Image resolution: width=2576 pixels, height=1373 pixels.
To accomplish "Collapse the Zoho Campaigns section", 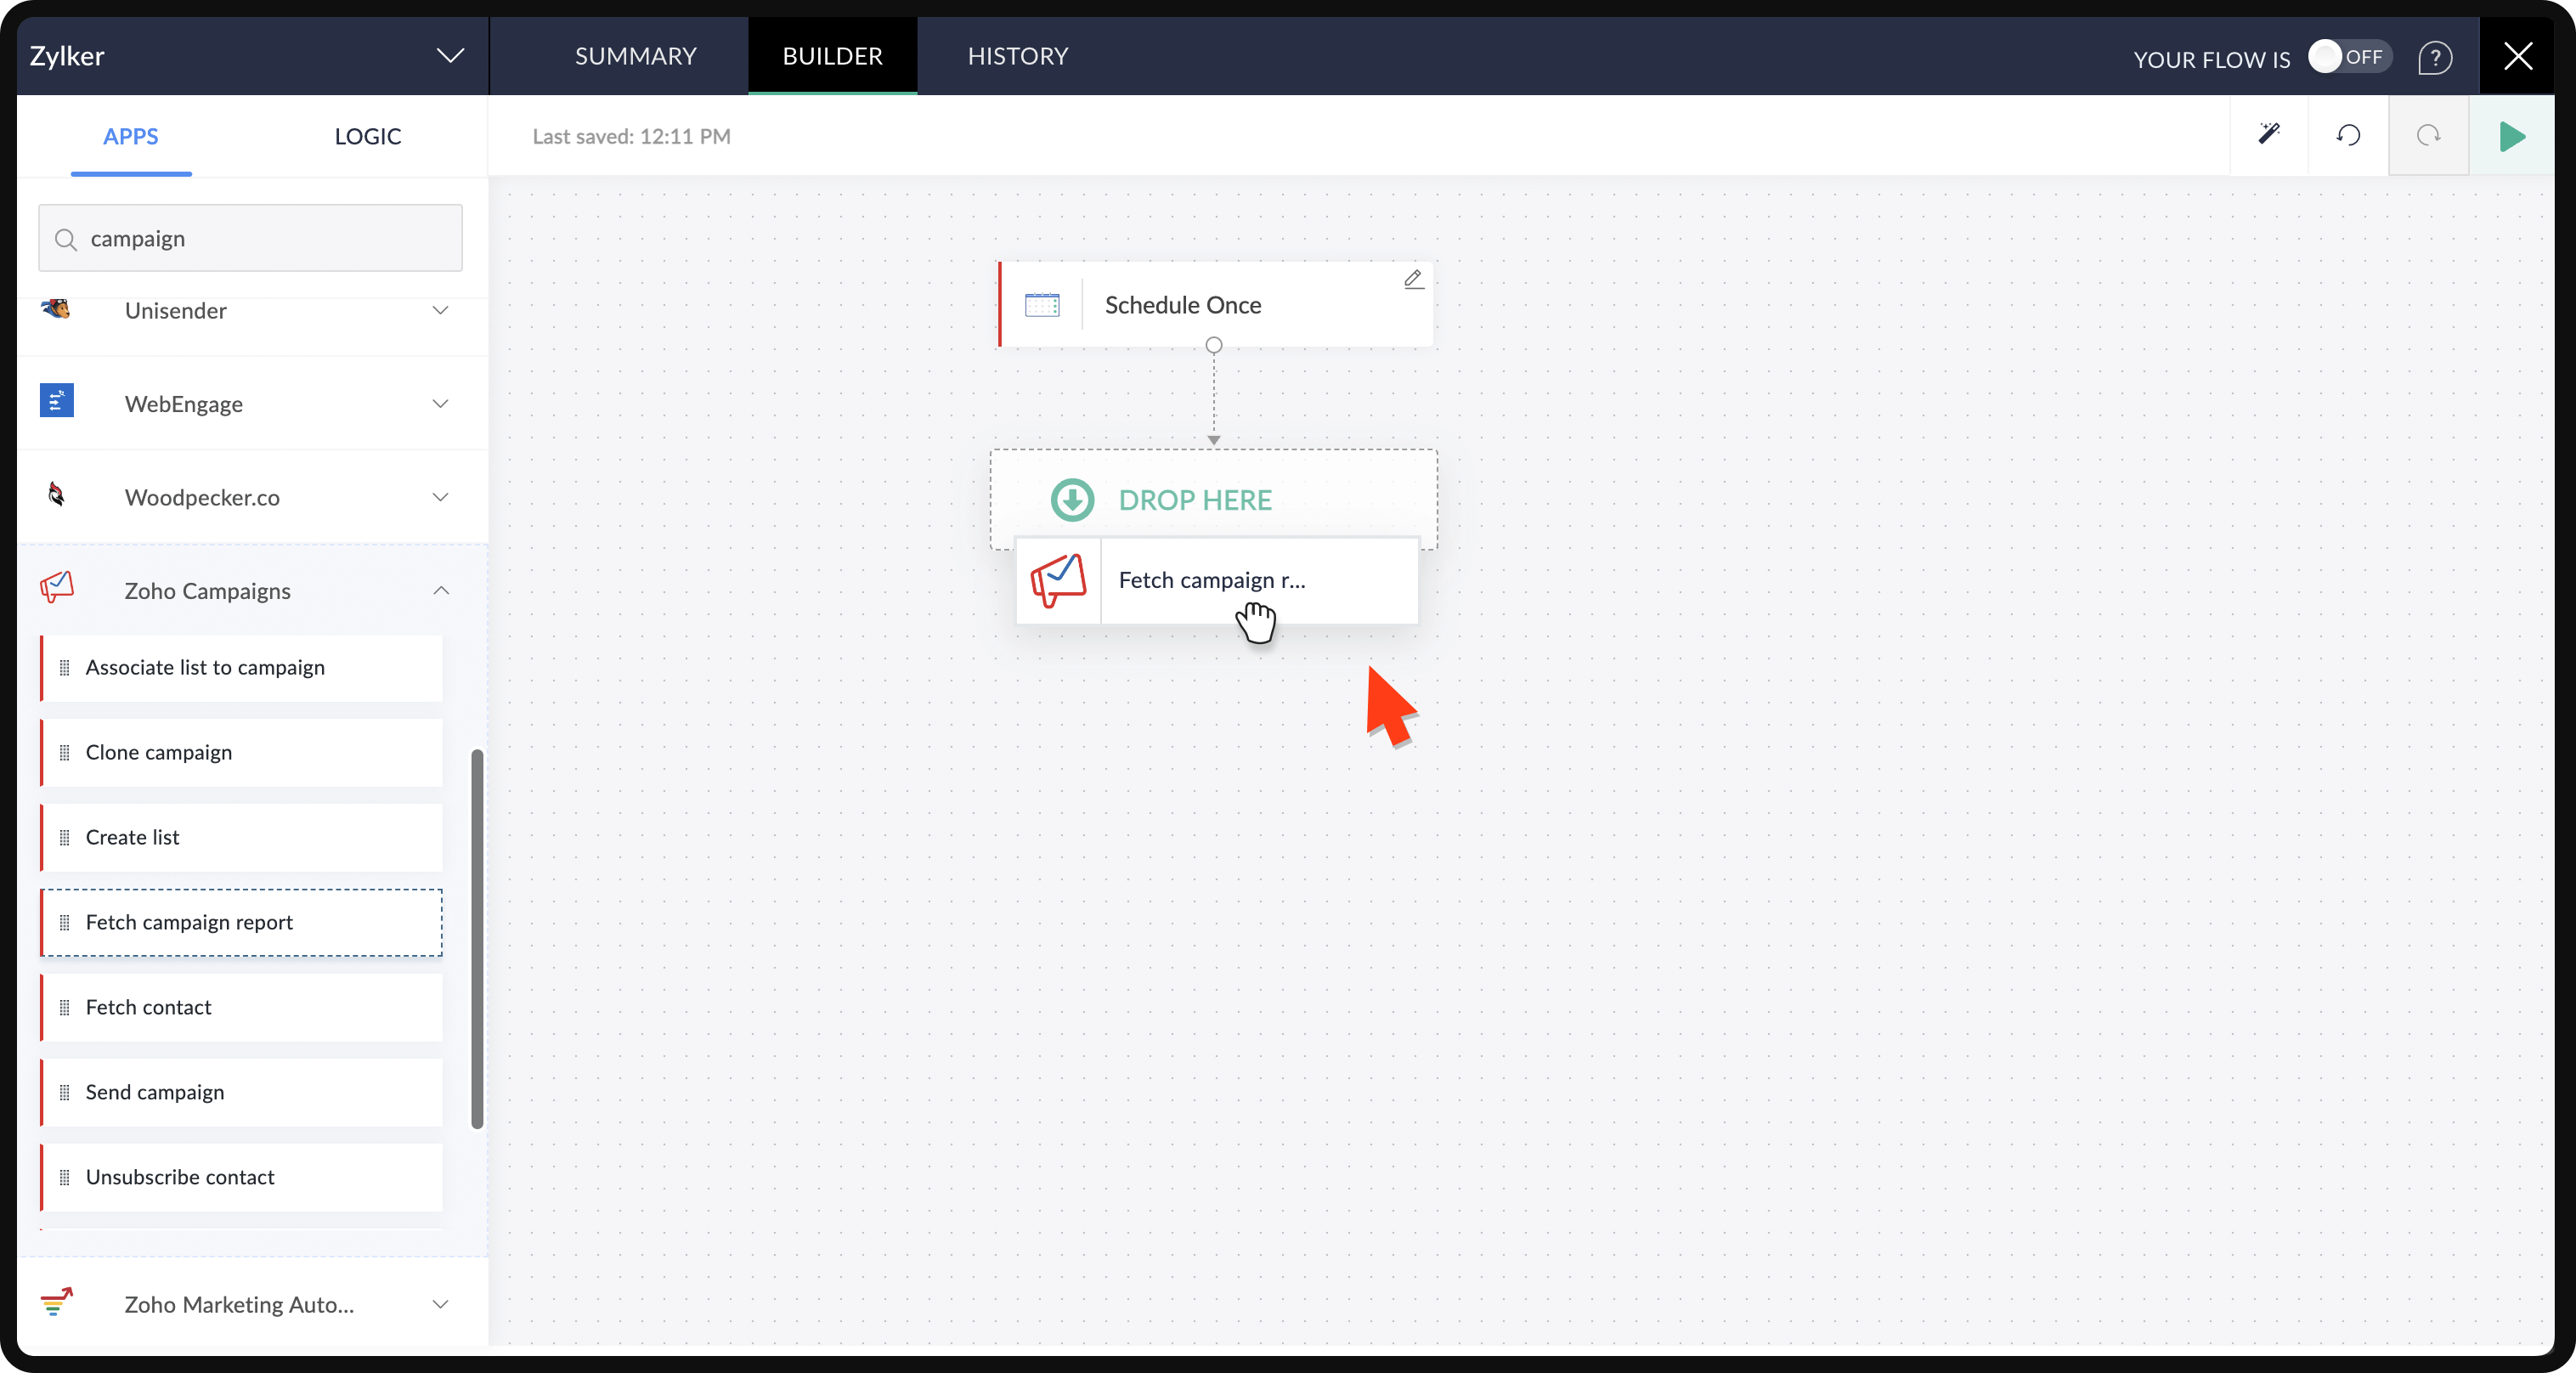I will [x=440, y=591].
